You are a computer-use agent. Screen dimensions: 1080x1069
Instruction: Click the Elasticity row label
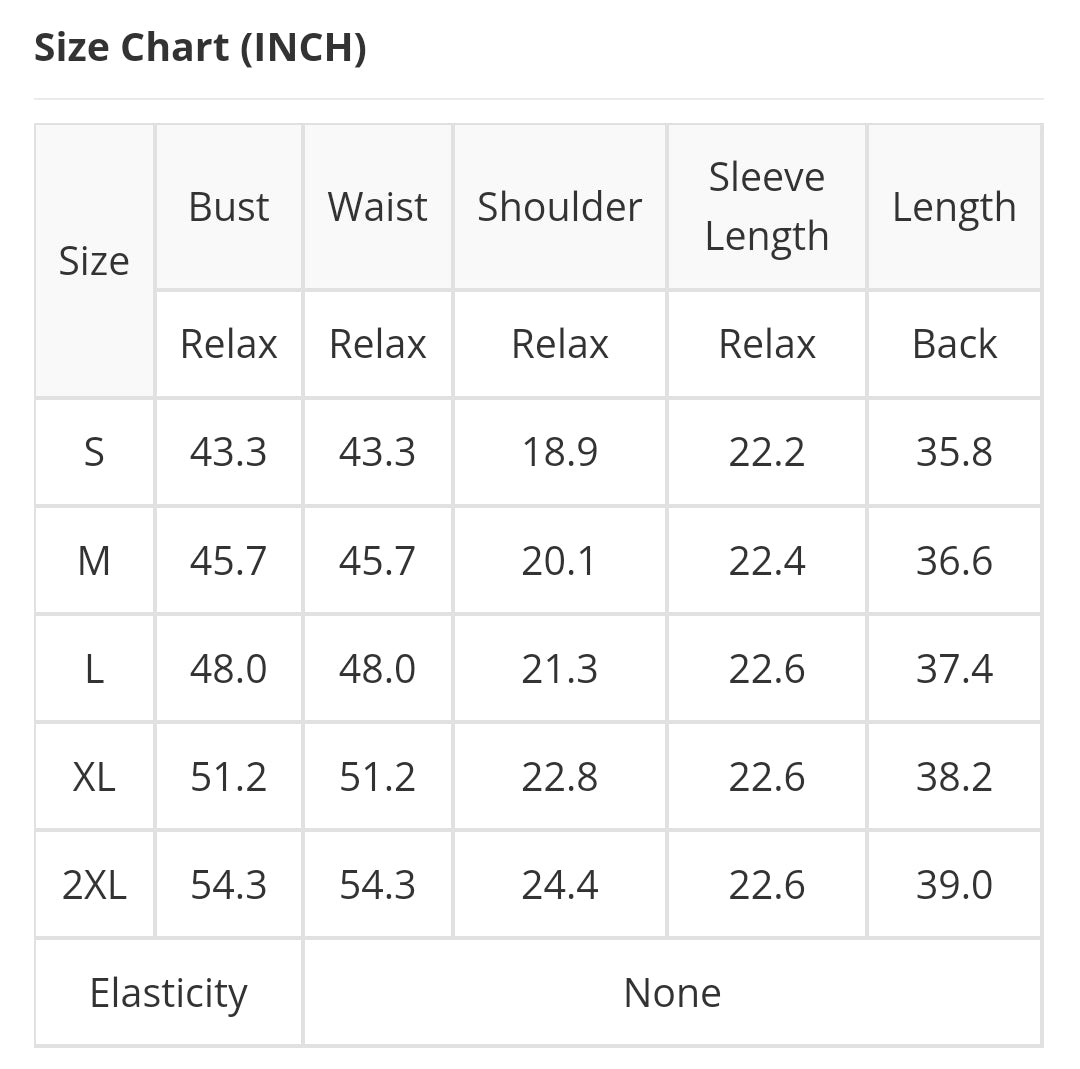pyautogui.click(x=168, y=993)
